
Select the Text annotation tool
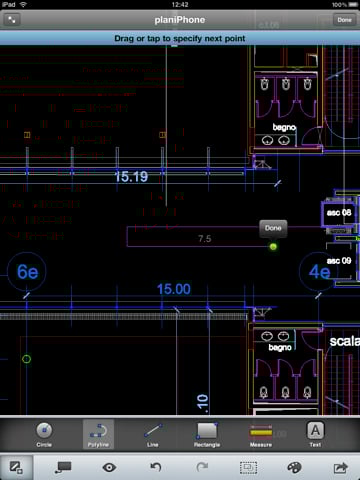point(315,435)
